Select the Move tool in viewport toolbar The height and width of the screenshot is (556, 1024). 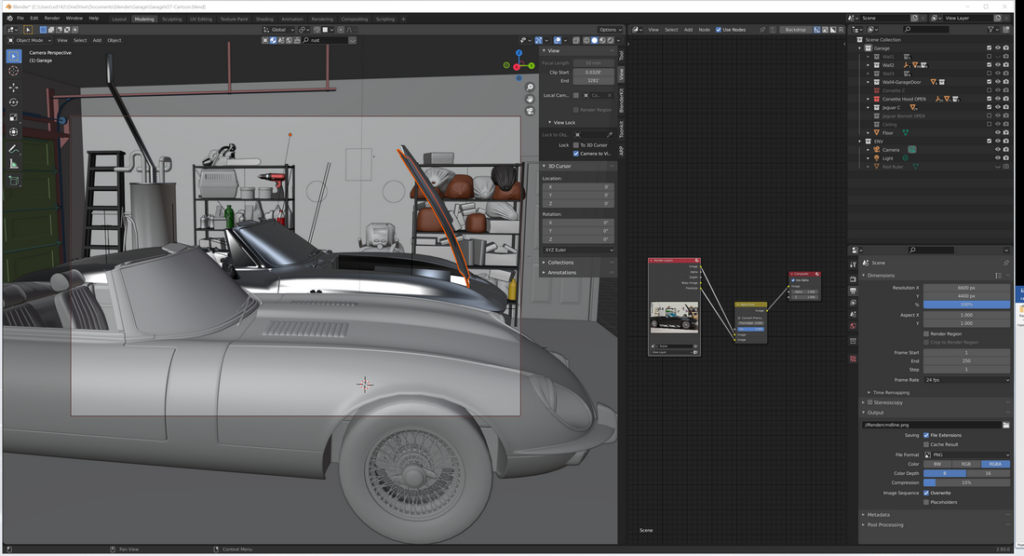point(13,87)
